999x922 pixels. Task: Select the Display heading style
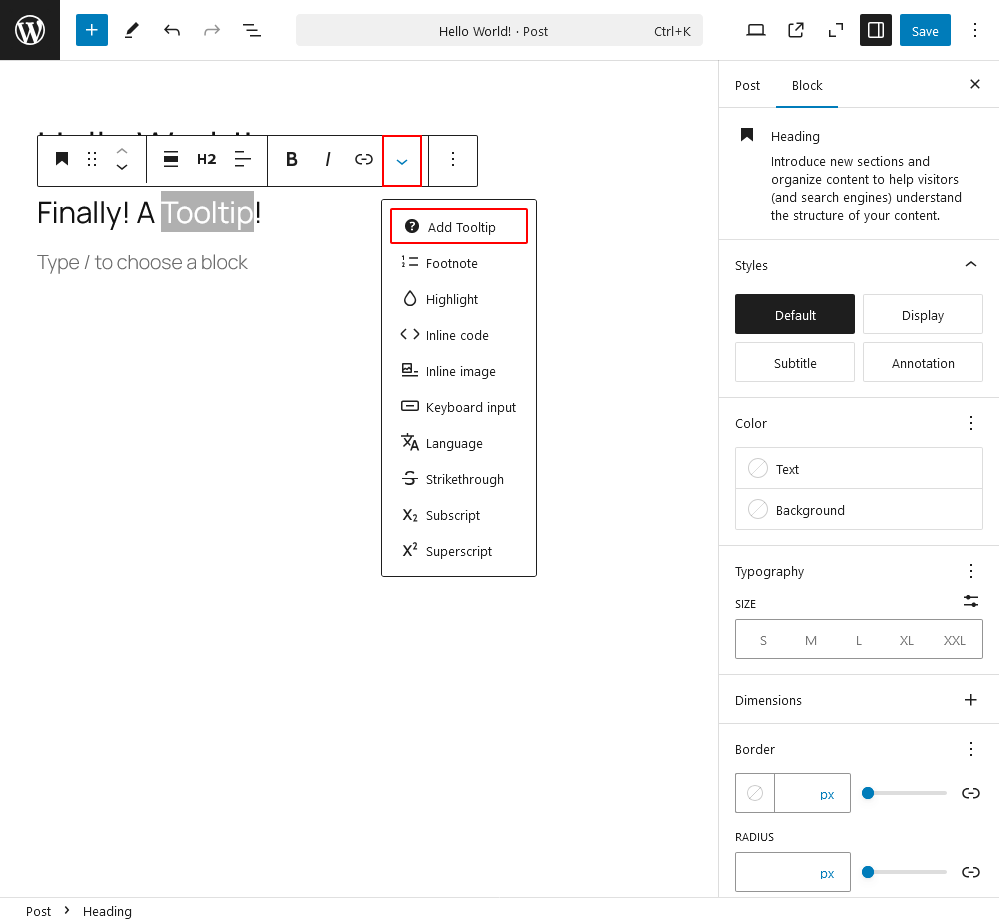tap(923, 314)
